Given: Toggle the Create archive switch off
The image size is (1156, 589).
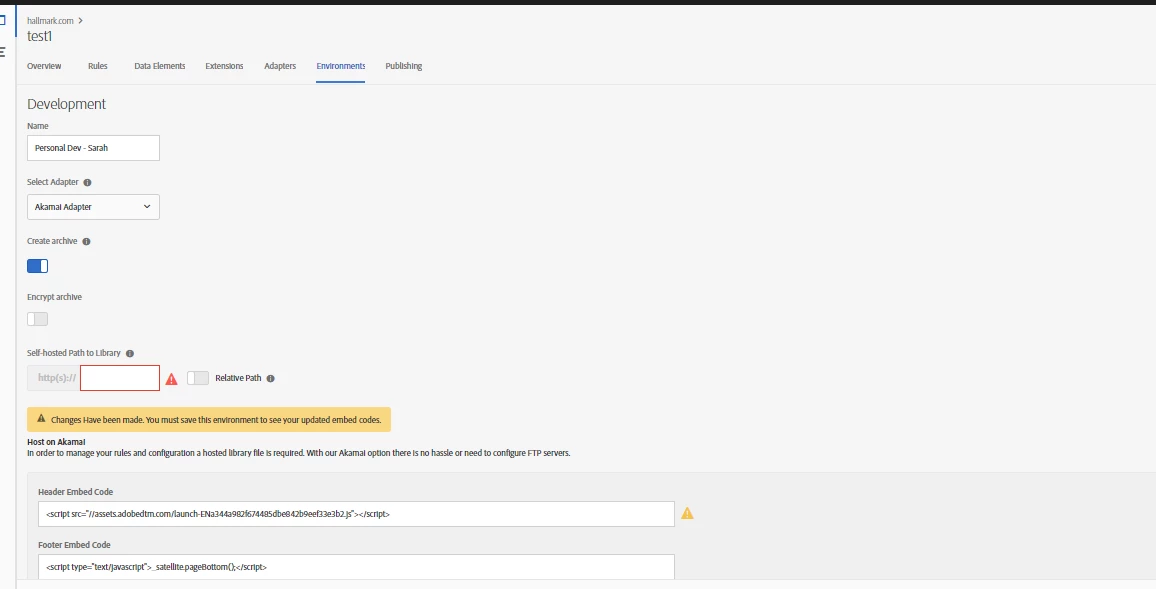Looking at the screenshot, I should (x=38, y=266).
